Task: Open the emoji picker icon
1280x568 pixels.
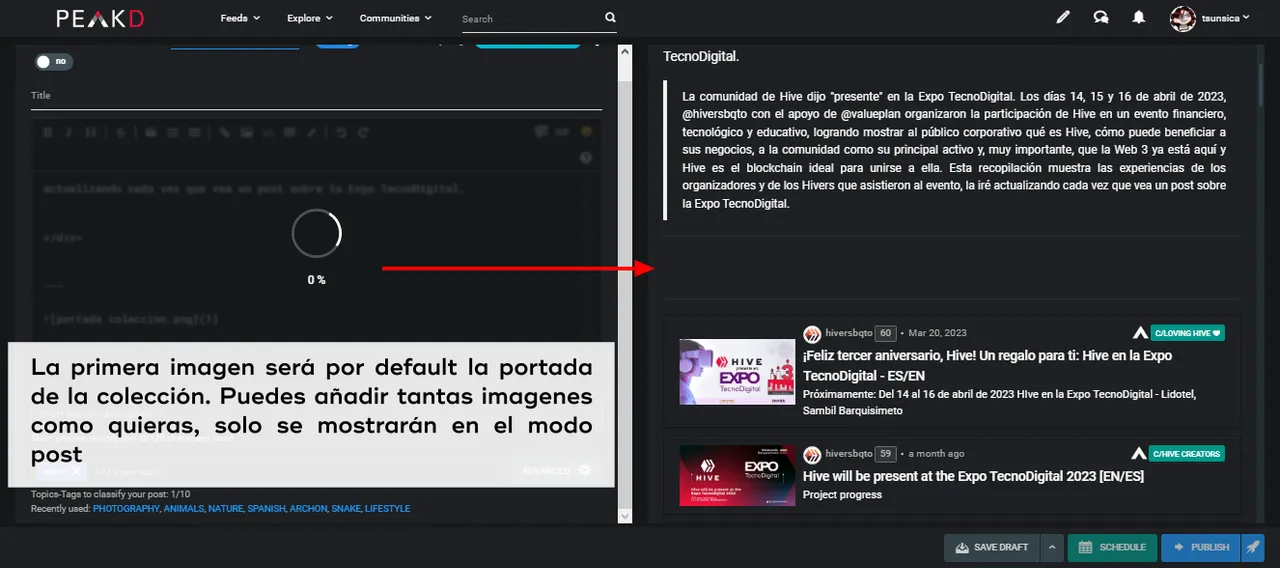Action: (x=587, y=131)
